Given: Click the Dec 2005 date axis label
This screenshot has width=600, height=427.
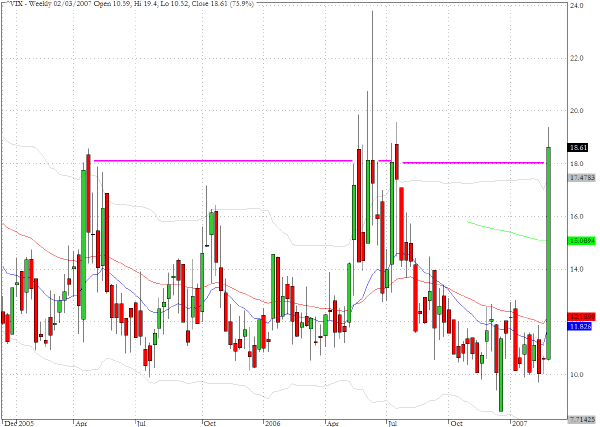Looking at the screenshot, I should pos(20,423).
